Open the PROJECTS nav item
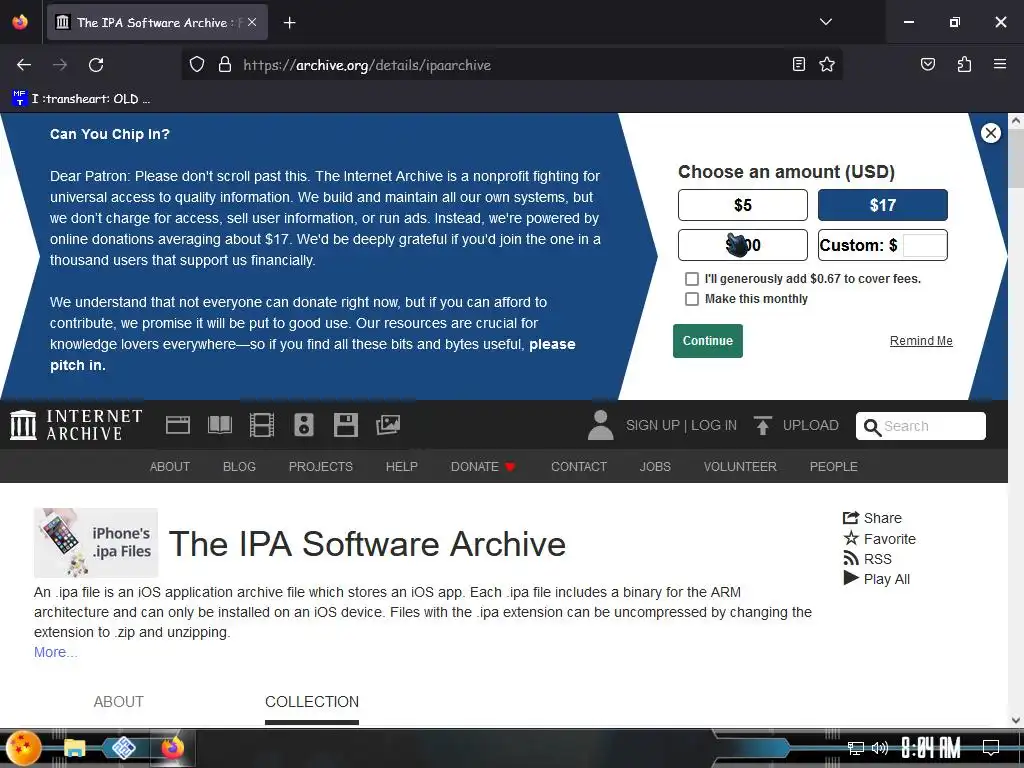This screenshot has width=1024, height=768. [x=321, y=467]
